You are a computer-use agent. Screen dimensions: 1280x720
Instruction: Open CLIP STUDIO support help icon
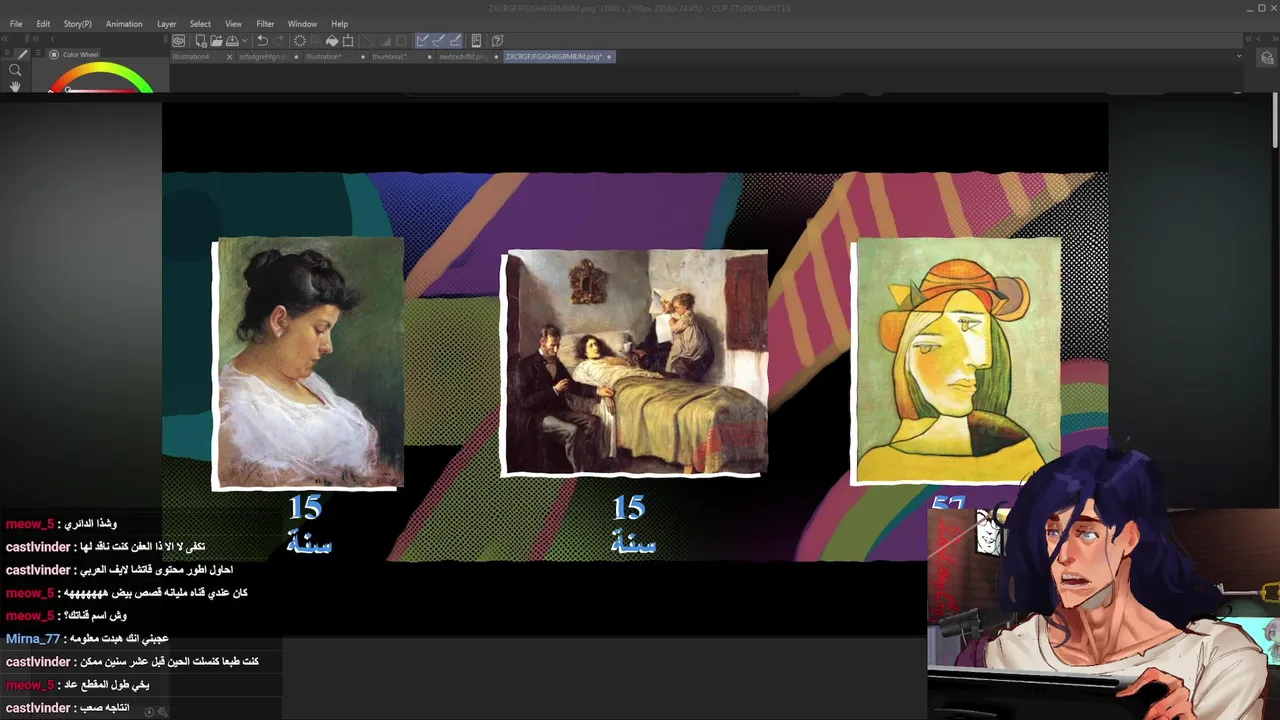coord(497,41)
